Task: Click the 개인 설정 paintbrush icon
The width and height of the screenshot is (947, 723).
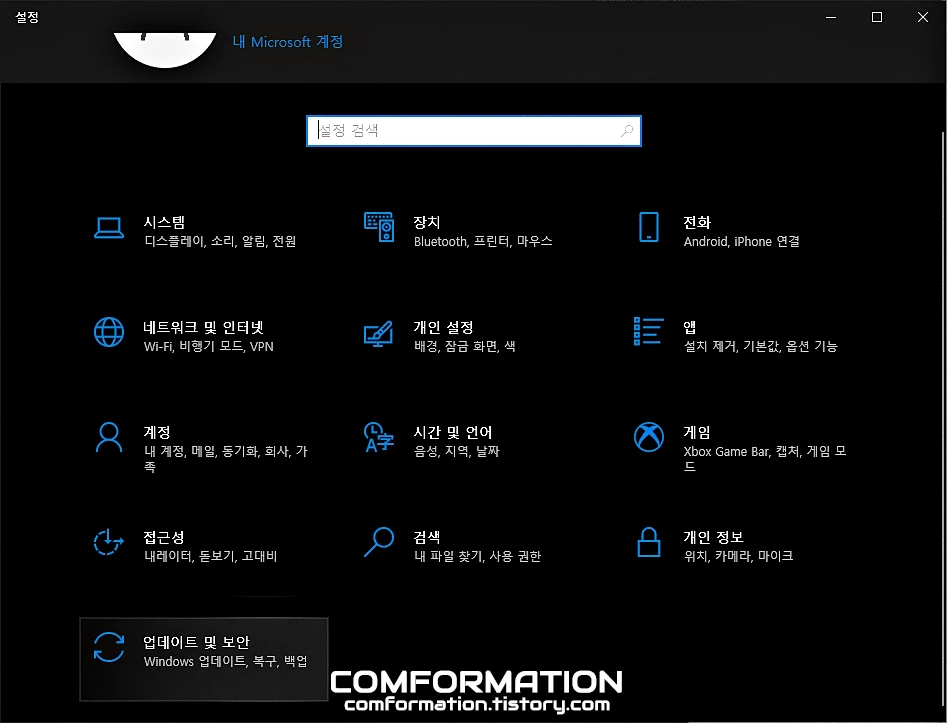Action: [x=379, y=333]
